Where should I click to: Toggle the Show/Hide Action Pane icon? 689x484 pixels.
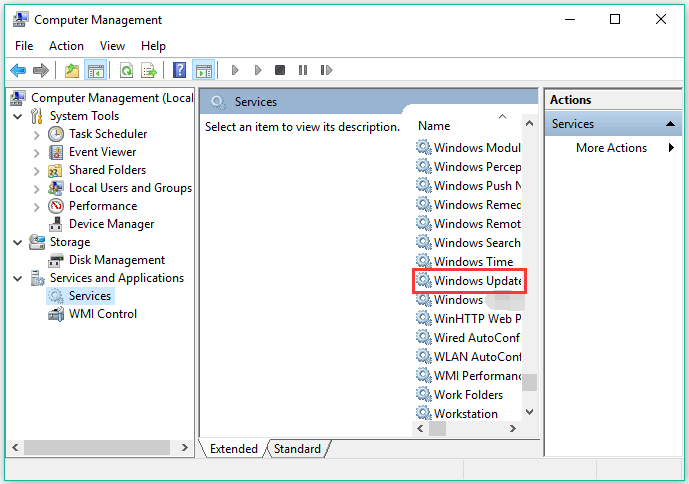click(x=203, y=70)
